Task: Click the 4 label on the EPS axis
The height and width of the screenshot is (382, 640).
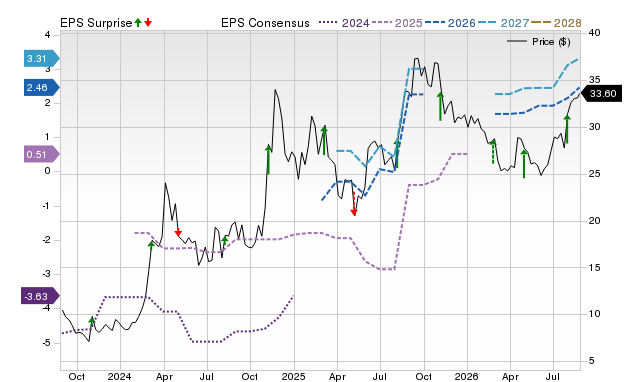Action: (x=48, y=35)
